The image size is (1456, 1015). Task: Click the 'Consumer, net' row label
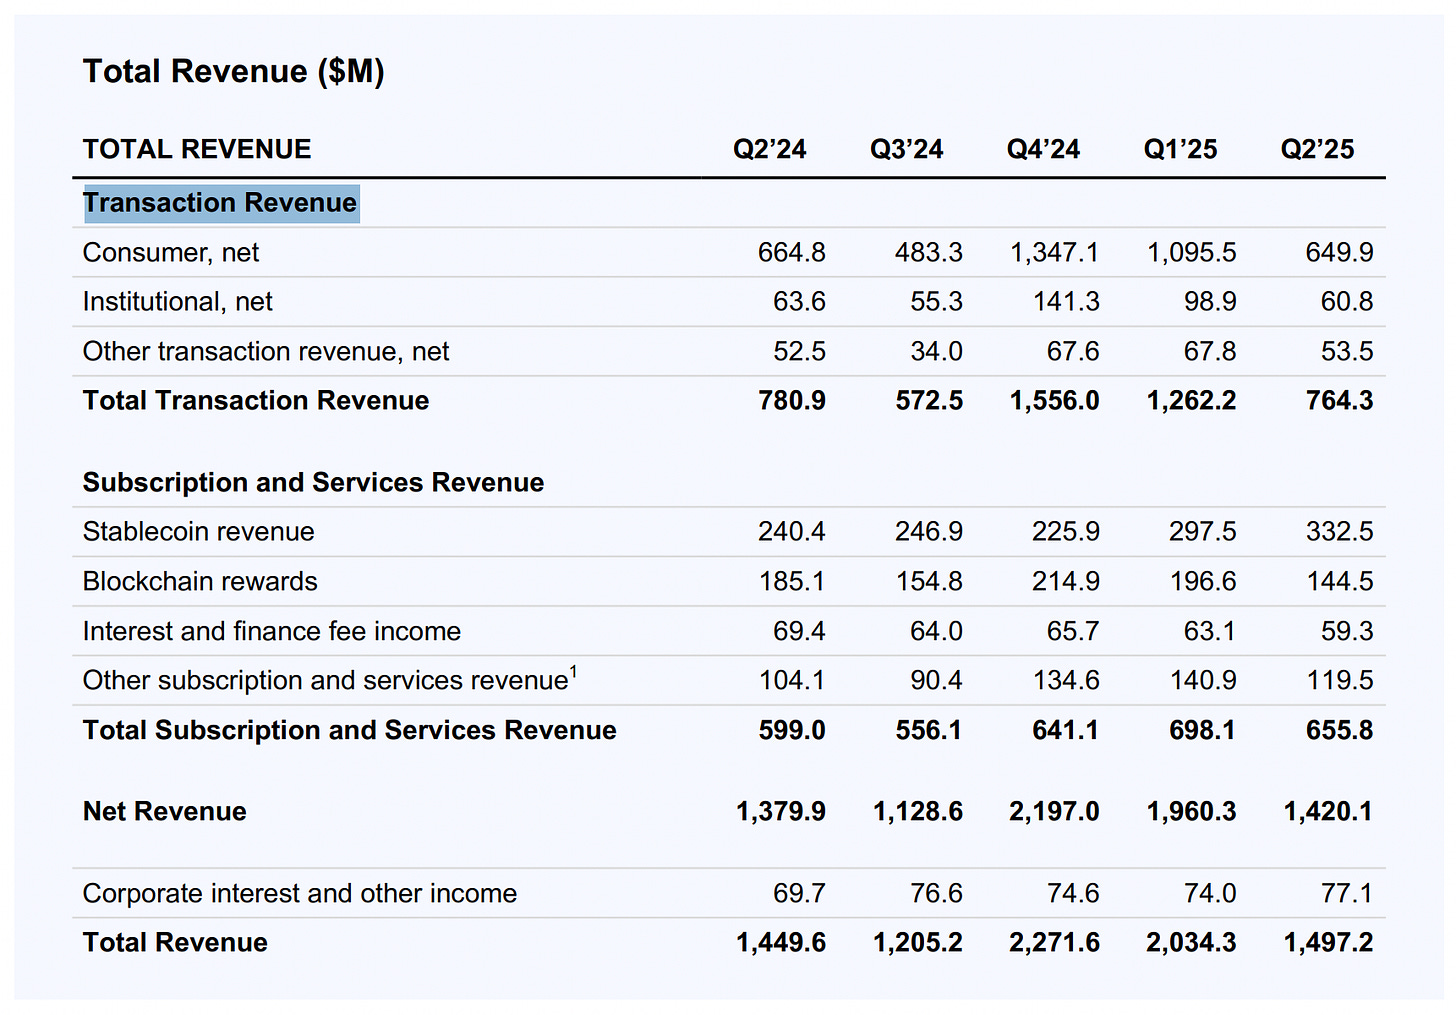[x=171, y=253]
